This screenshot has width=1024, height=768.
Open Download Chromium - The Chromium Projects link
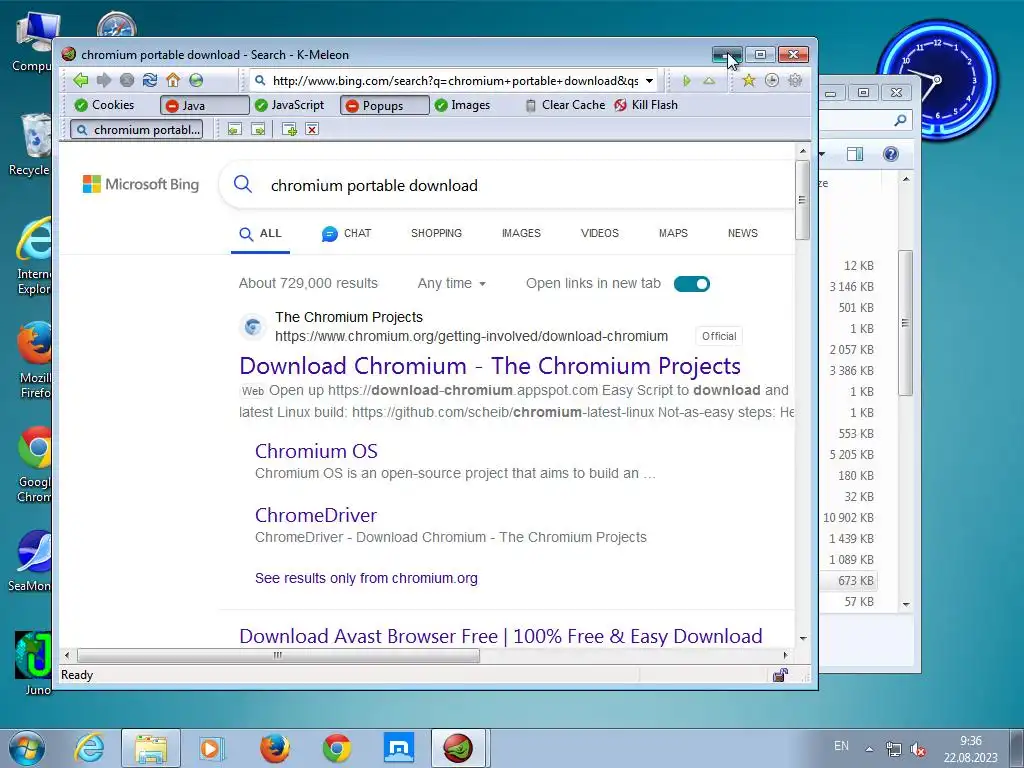(x=490, y=366)
